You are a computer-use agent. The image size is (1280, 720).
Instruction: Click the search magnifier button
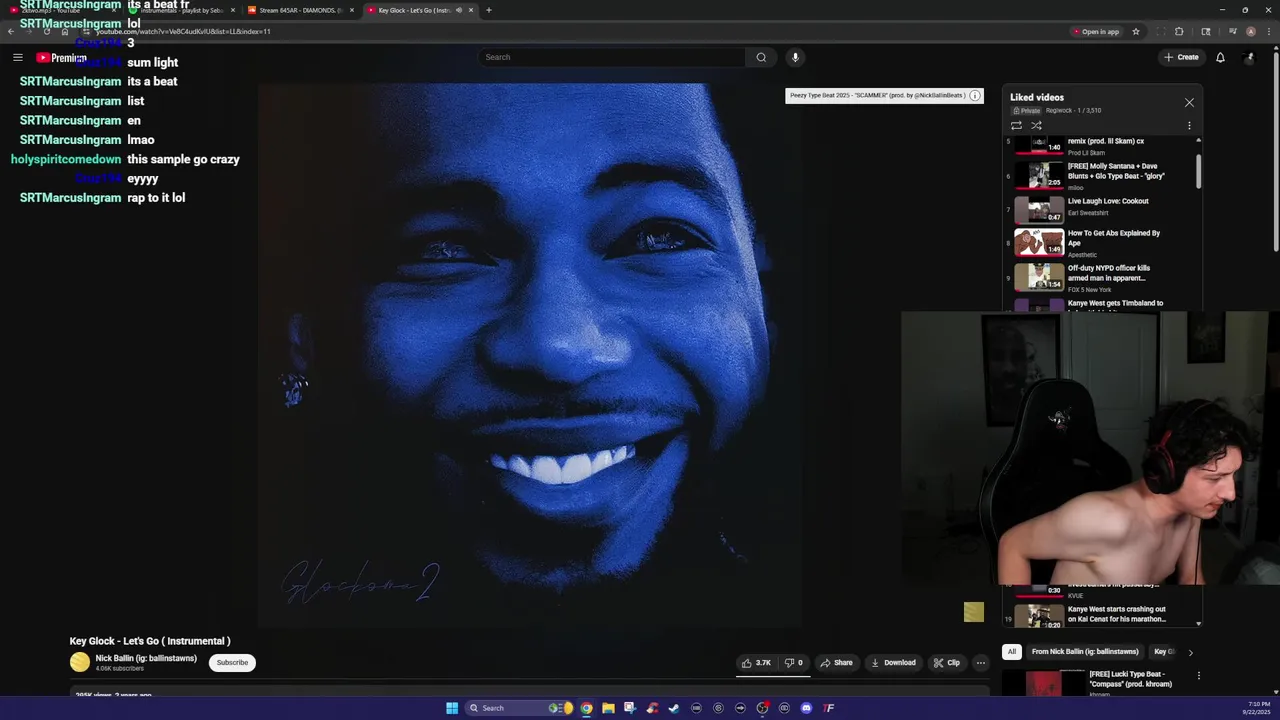tap(761, 57)
